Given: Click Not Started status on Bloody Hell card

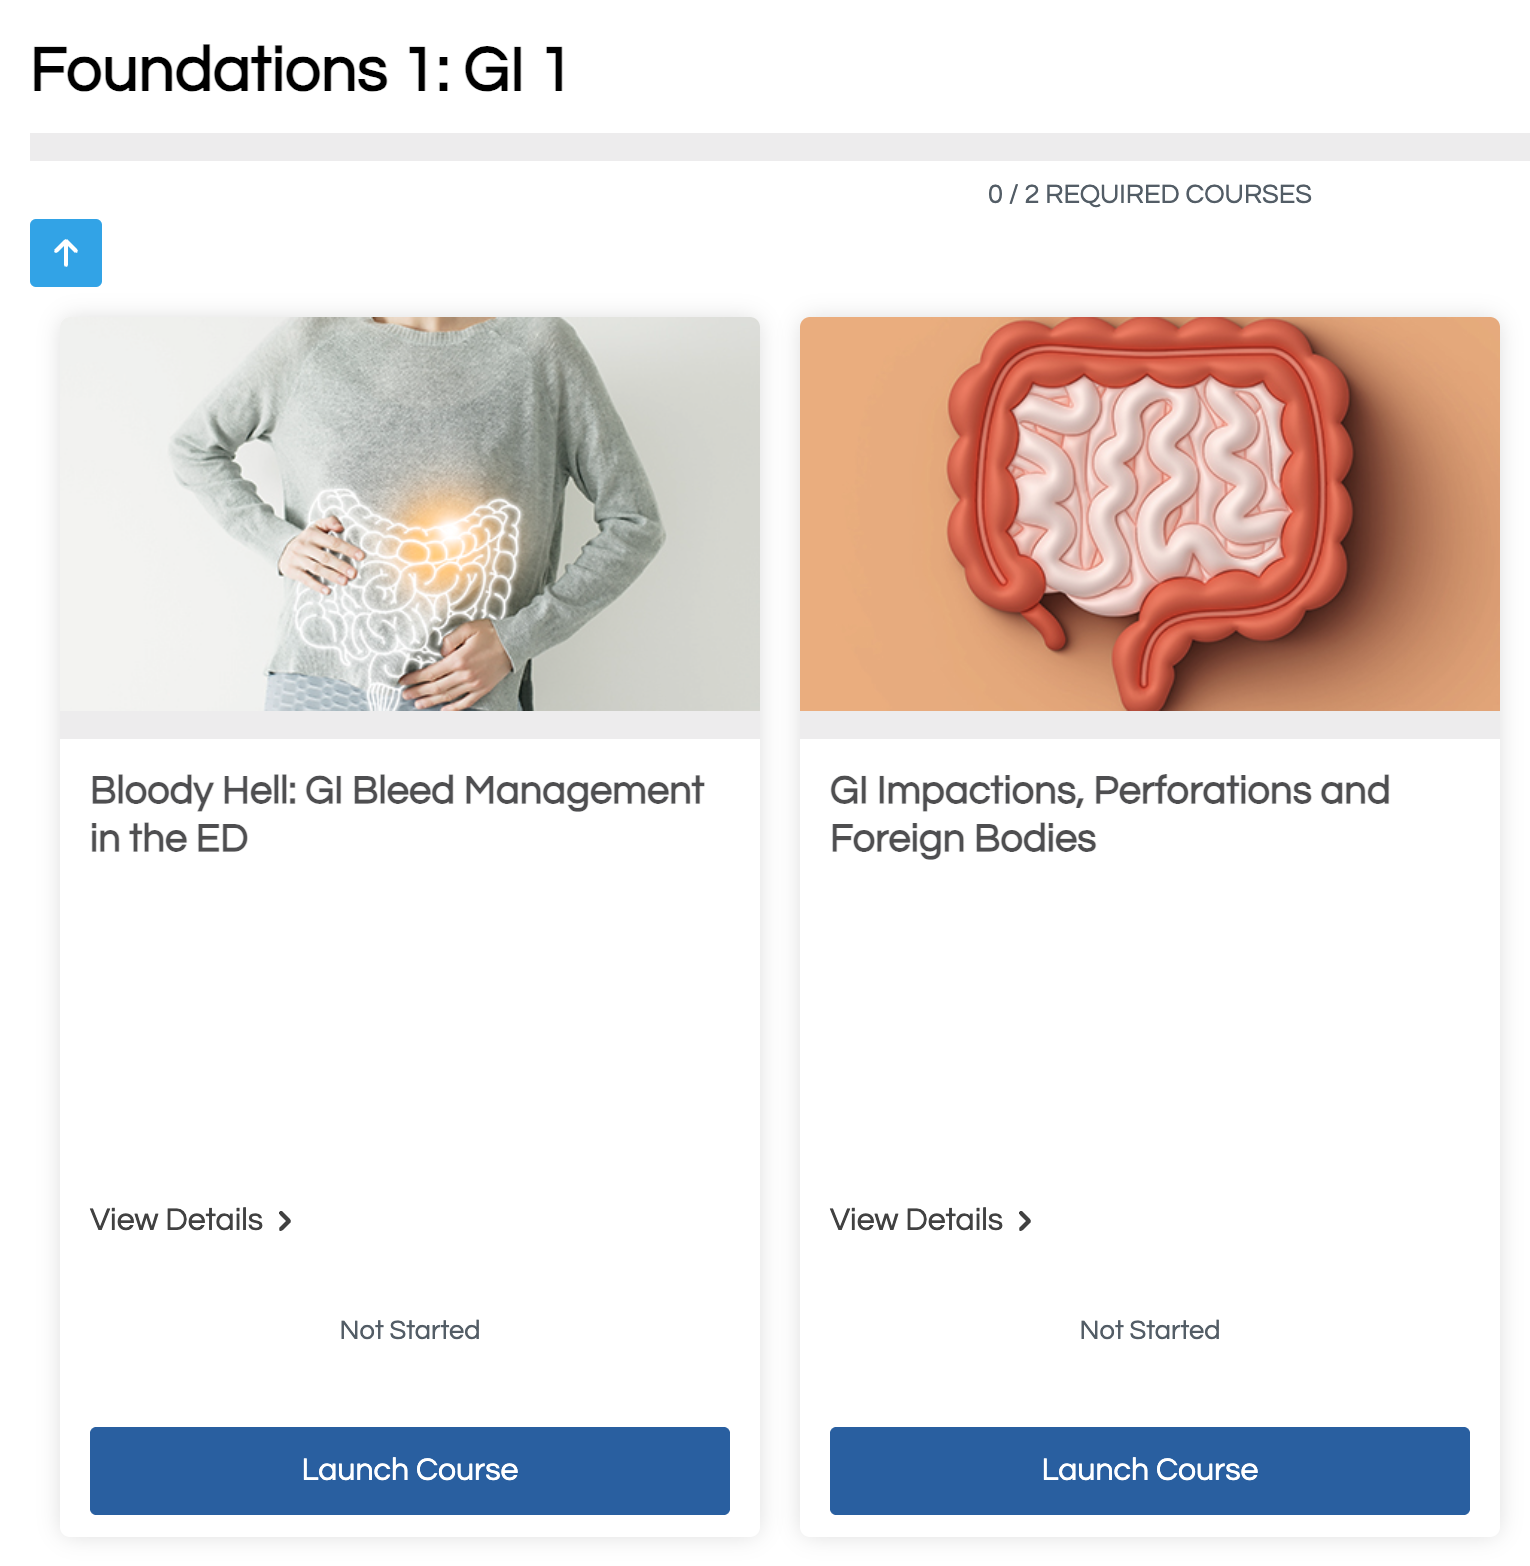Looking at the screenshot, I should (410, 1330).
